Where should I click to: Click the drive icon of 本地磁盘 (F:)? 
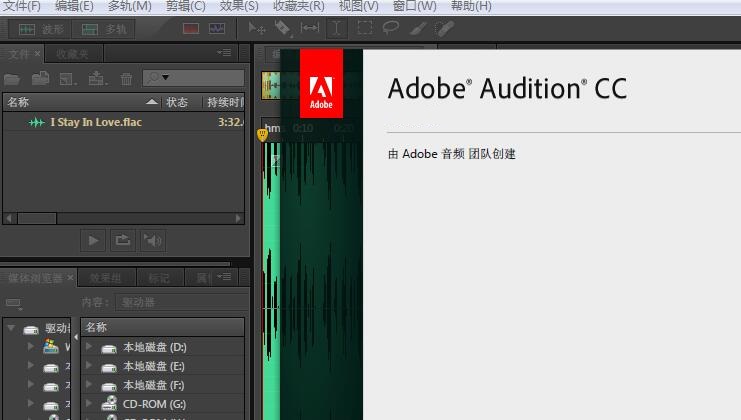pyautogui.click(x=109, y=386)
